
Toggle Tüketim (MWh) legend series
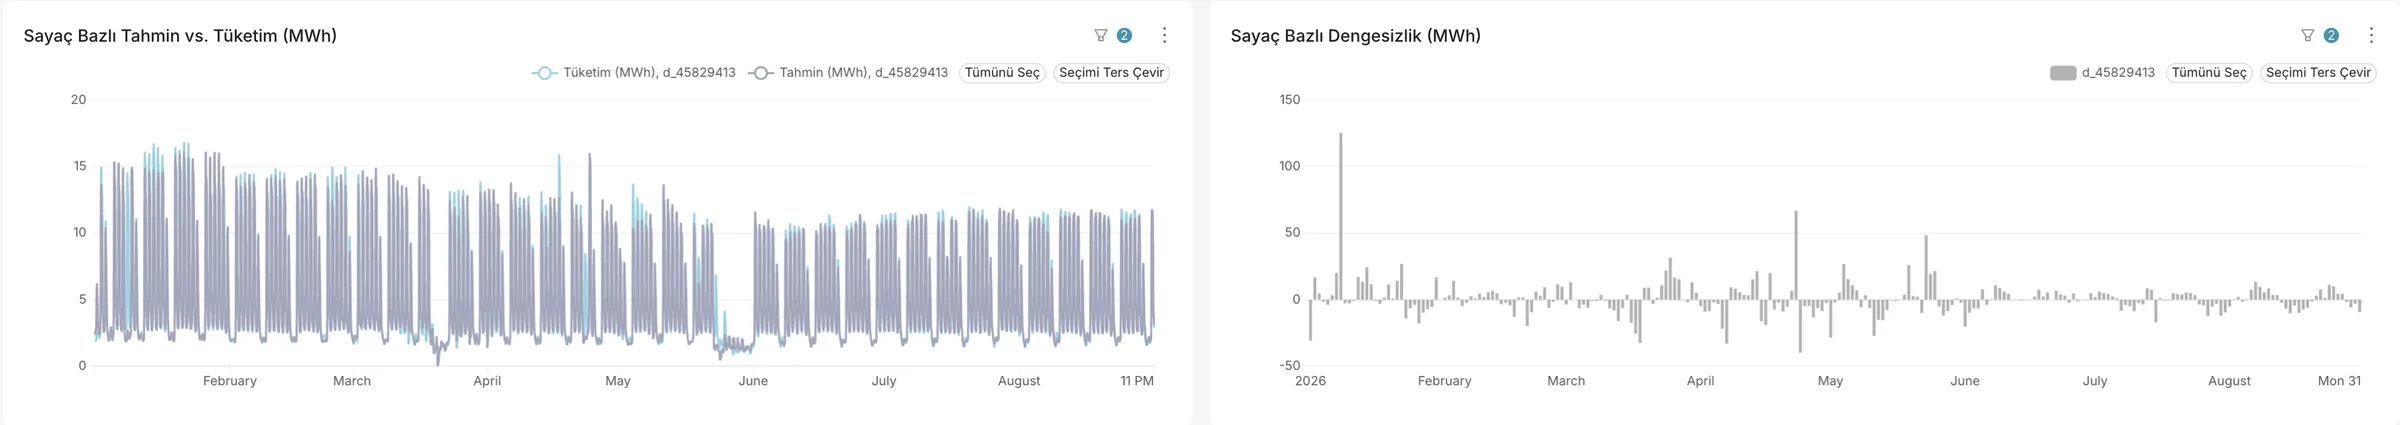[x=633, y=73]
